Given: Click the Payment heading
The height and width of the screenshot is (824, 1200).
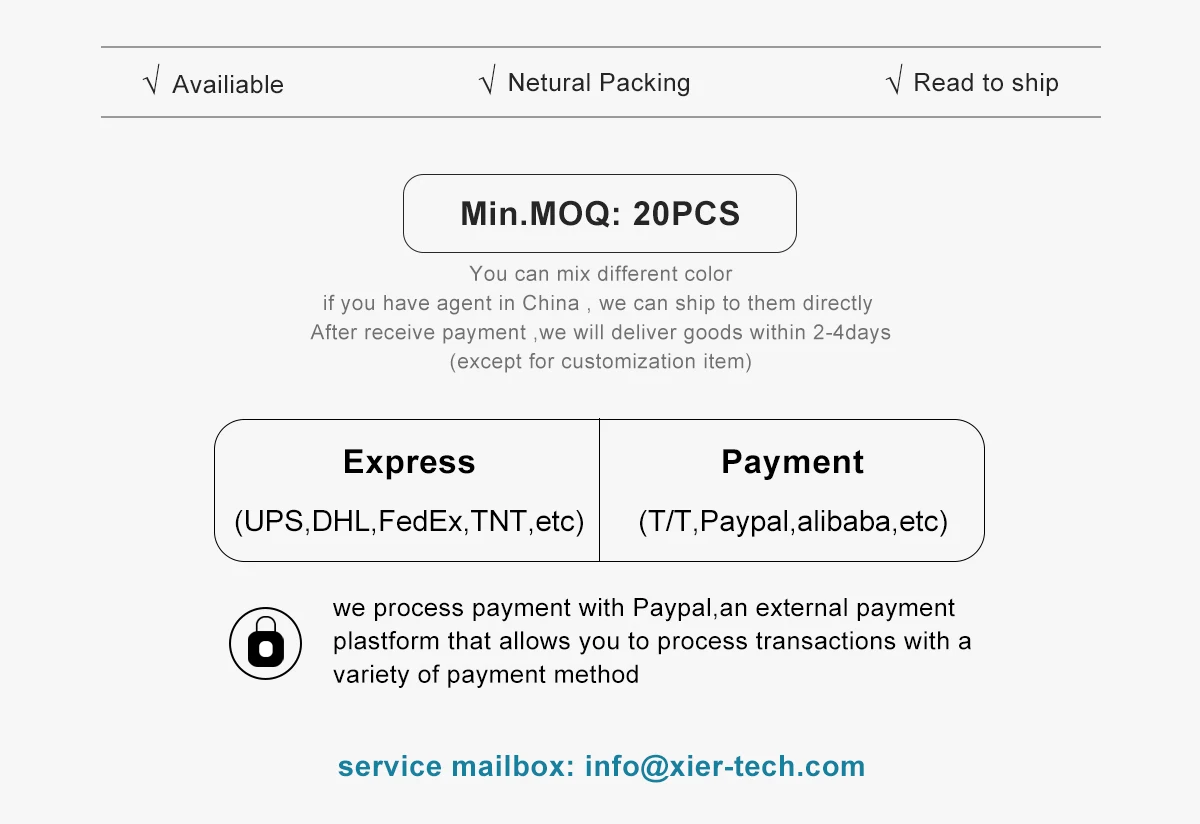Looking at the screenshot, I should pyautogui.click(x=792, y=462).
